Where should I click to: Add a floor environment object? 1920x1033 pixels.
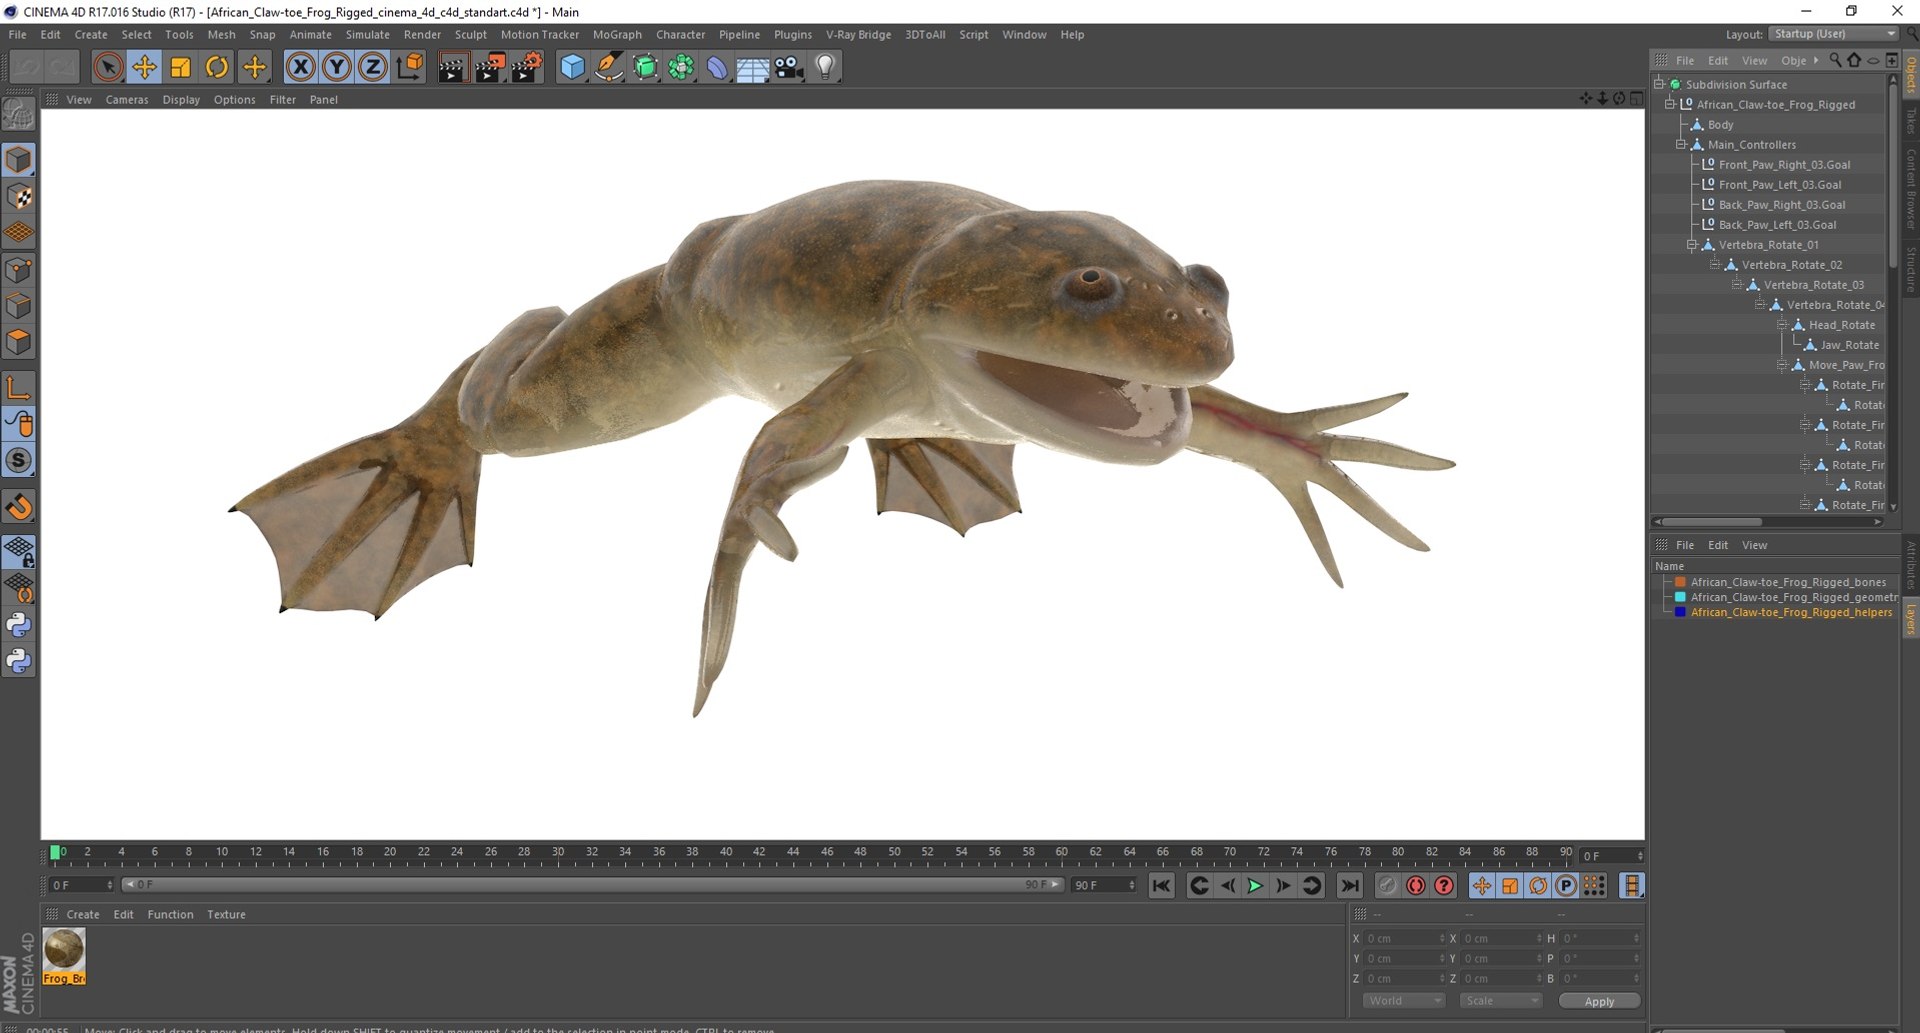(753, 67)
